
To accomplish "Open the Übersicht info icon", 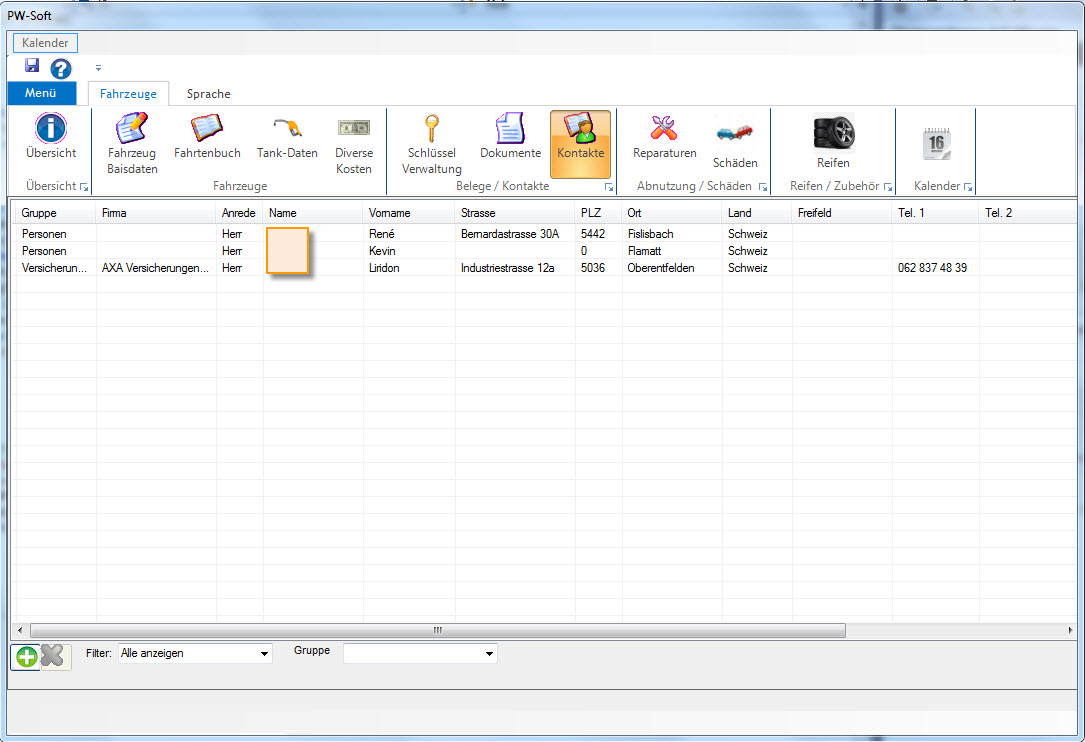I will [50, 130].
